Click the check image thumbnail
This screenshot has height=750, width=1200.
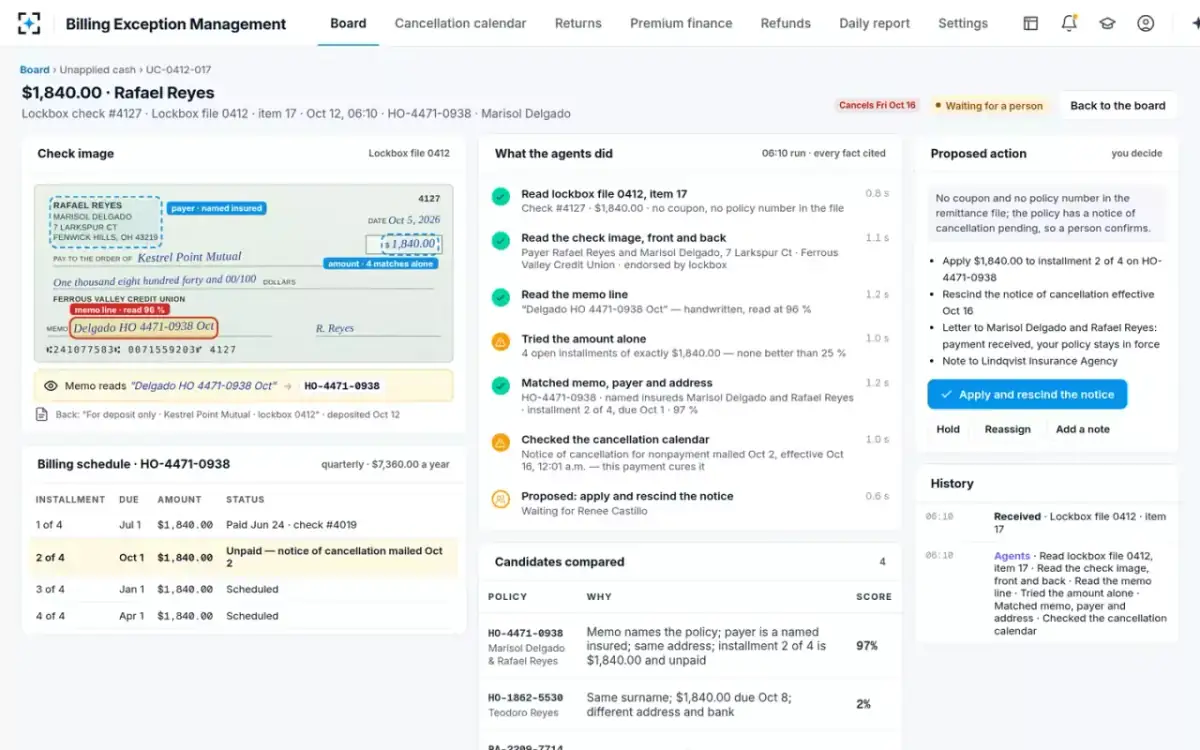coord(243,273)
